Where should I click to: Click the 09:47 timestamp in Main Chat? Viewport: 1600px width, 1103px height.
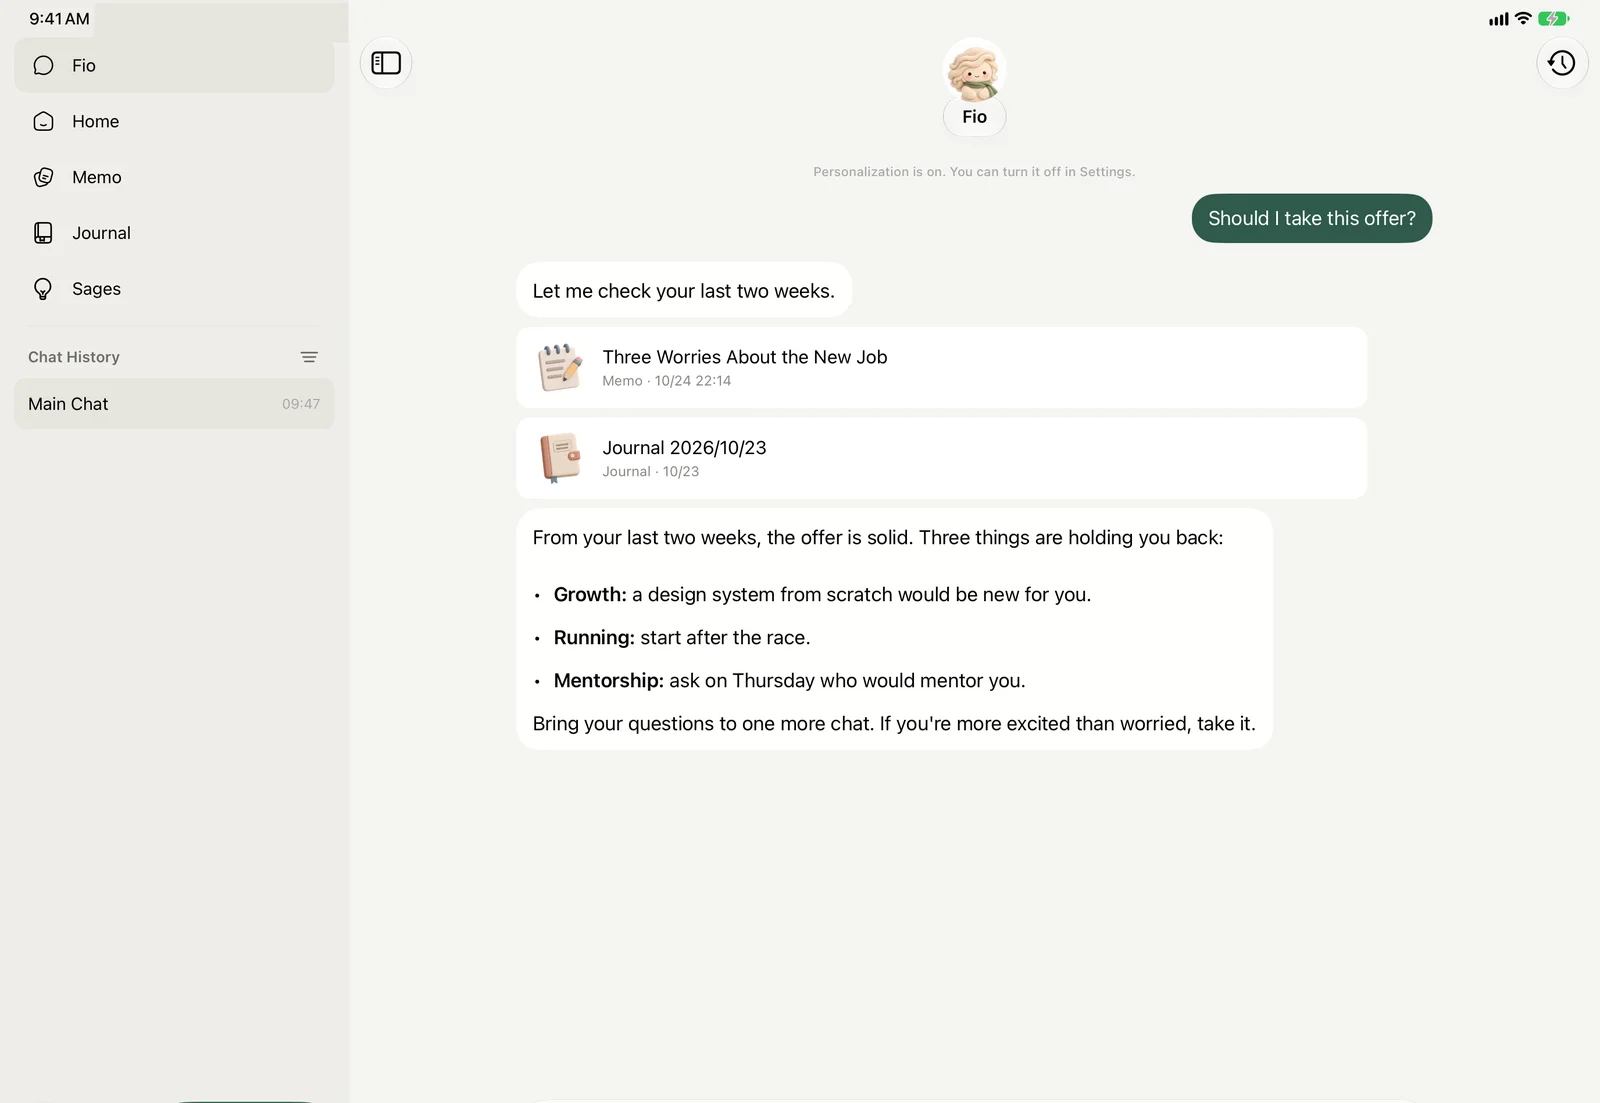301,404
